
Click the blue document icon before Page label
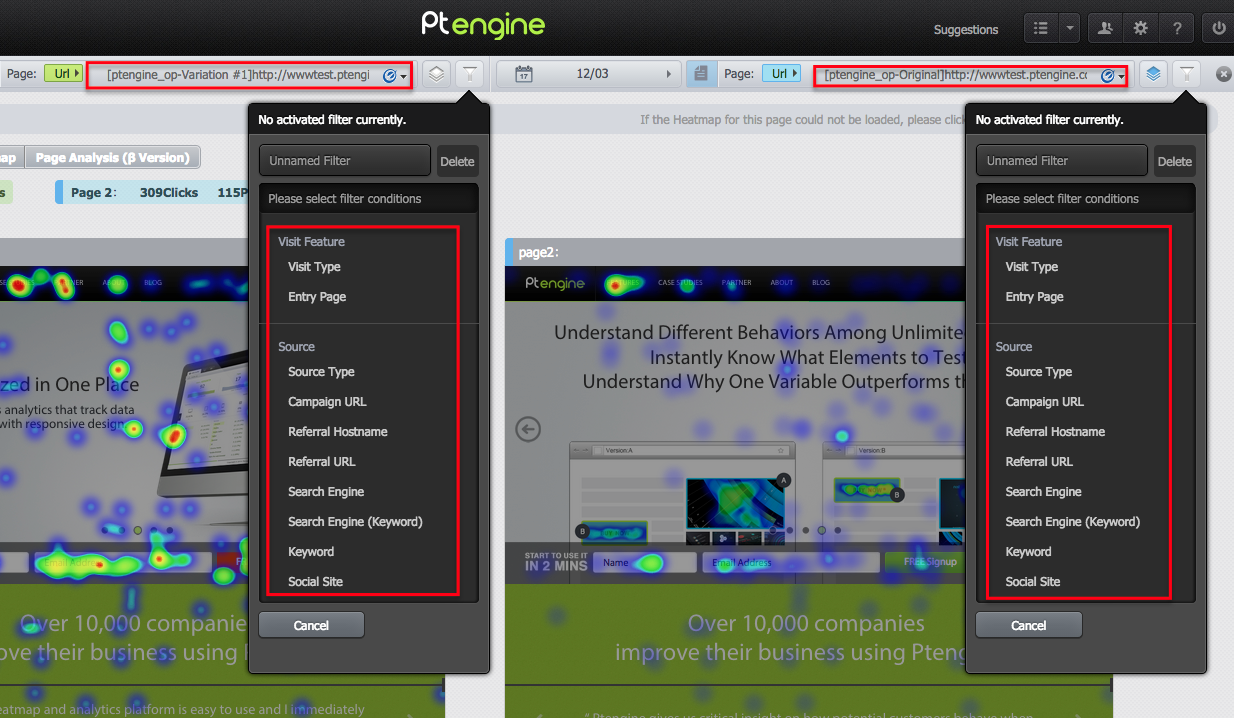click(701, 74)
